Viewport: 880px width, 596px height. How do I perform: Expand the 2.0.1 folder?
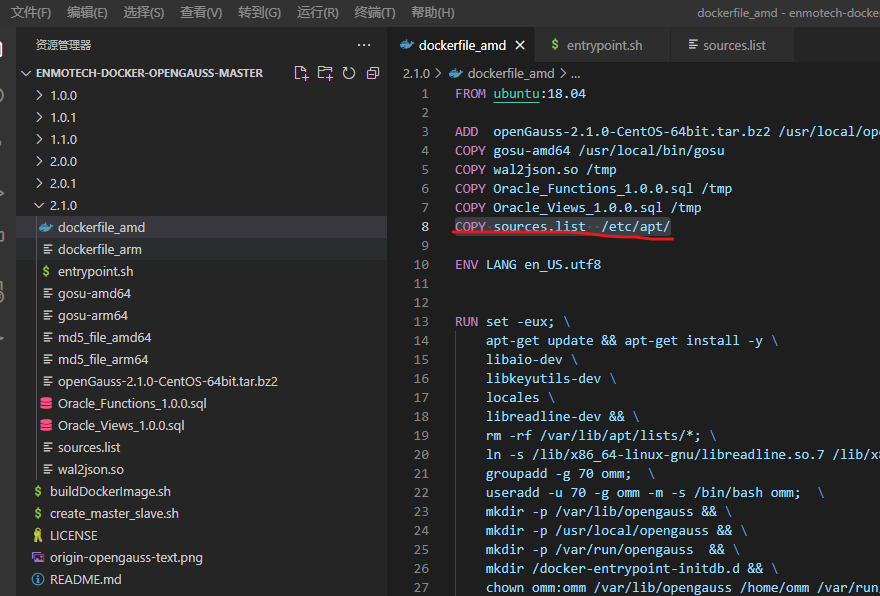pyautogui.click(x=39, y=183)
